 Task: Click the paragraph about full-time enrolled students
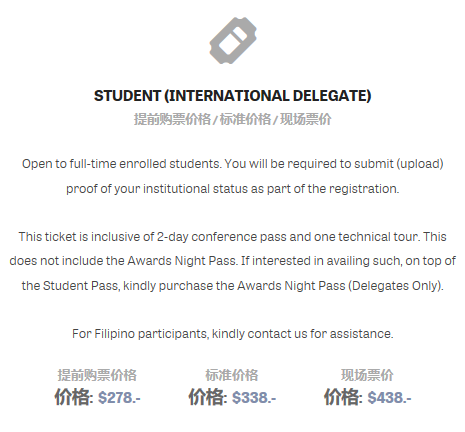(x=233, y=176)
